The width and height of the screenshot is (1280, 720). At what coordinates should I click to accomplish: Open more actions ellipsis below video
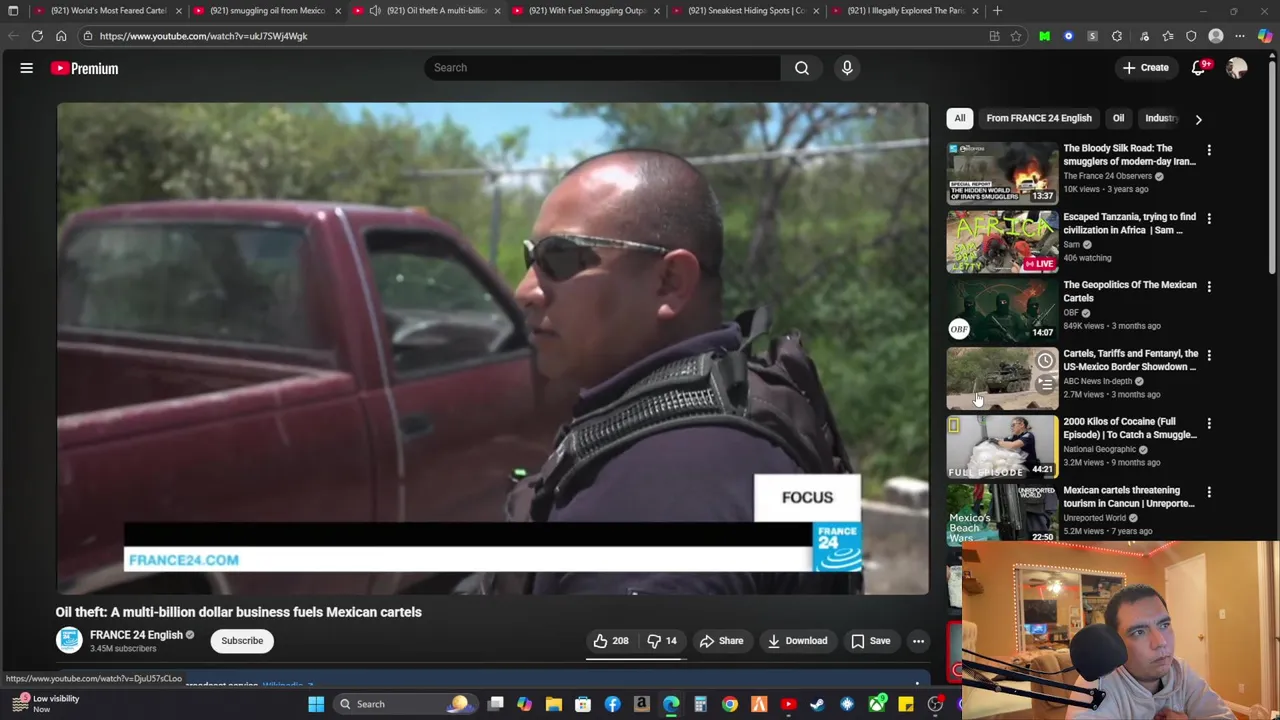pyautogui.click(x=918, y=641)
